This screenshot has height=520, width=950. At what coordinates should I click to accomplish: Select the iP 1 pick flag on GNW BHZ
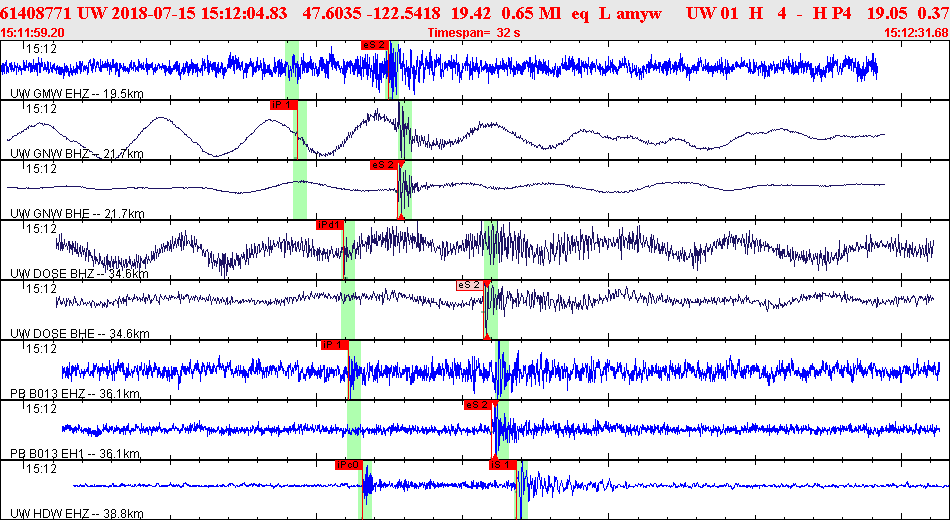(283, 105)
